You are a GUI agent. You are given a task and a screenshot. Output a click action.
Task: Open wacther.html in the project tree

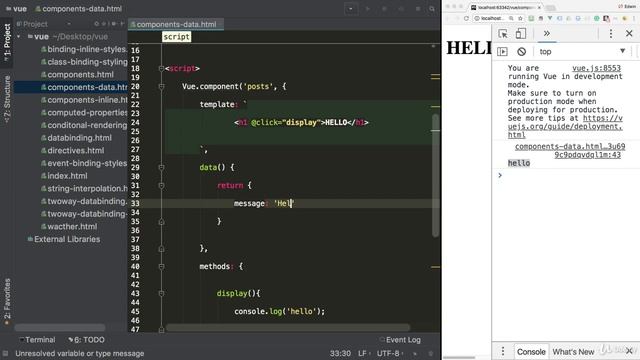click(69, 227)
